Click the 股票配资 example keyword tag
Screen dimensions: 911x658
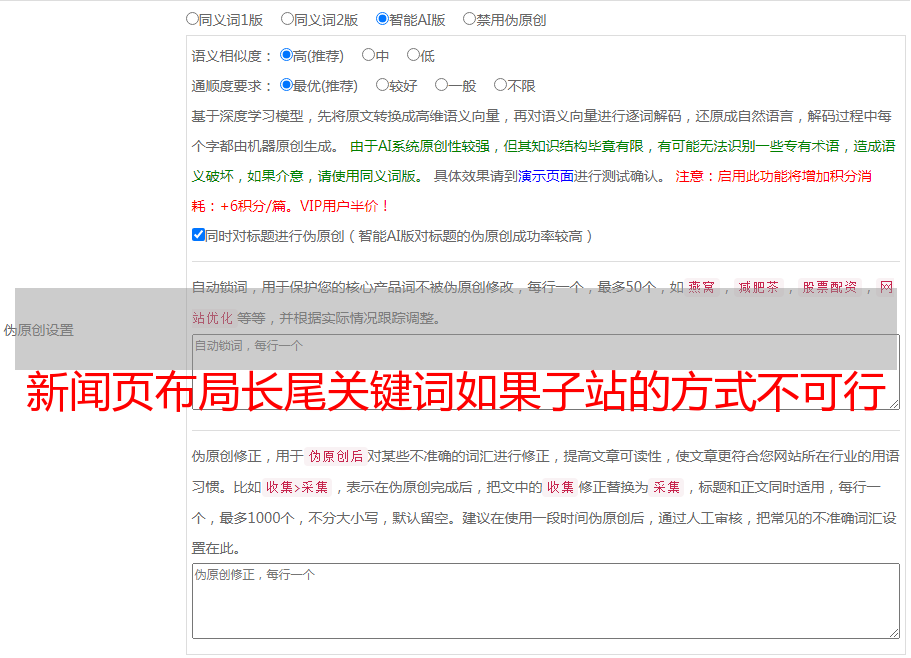pos(829,287)
